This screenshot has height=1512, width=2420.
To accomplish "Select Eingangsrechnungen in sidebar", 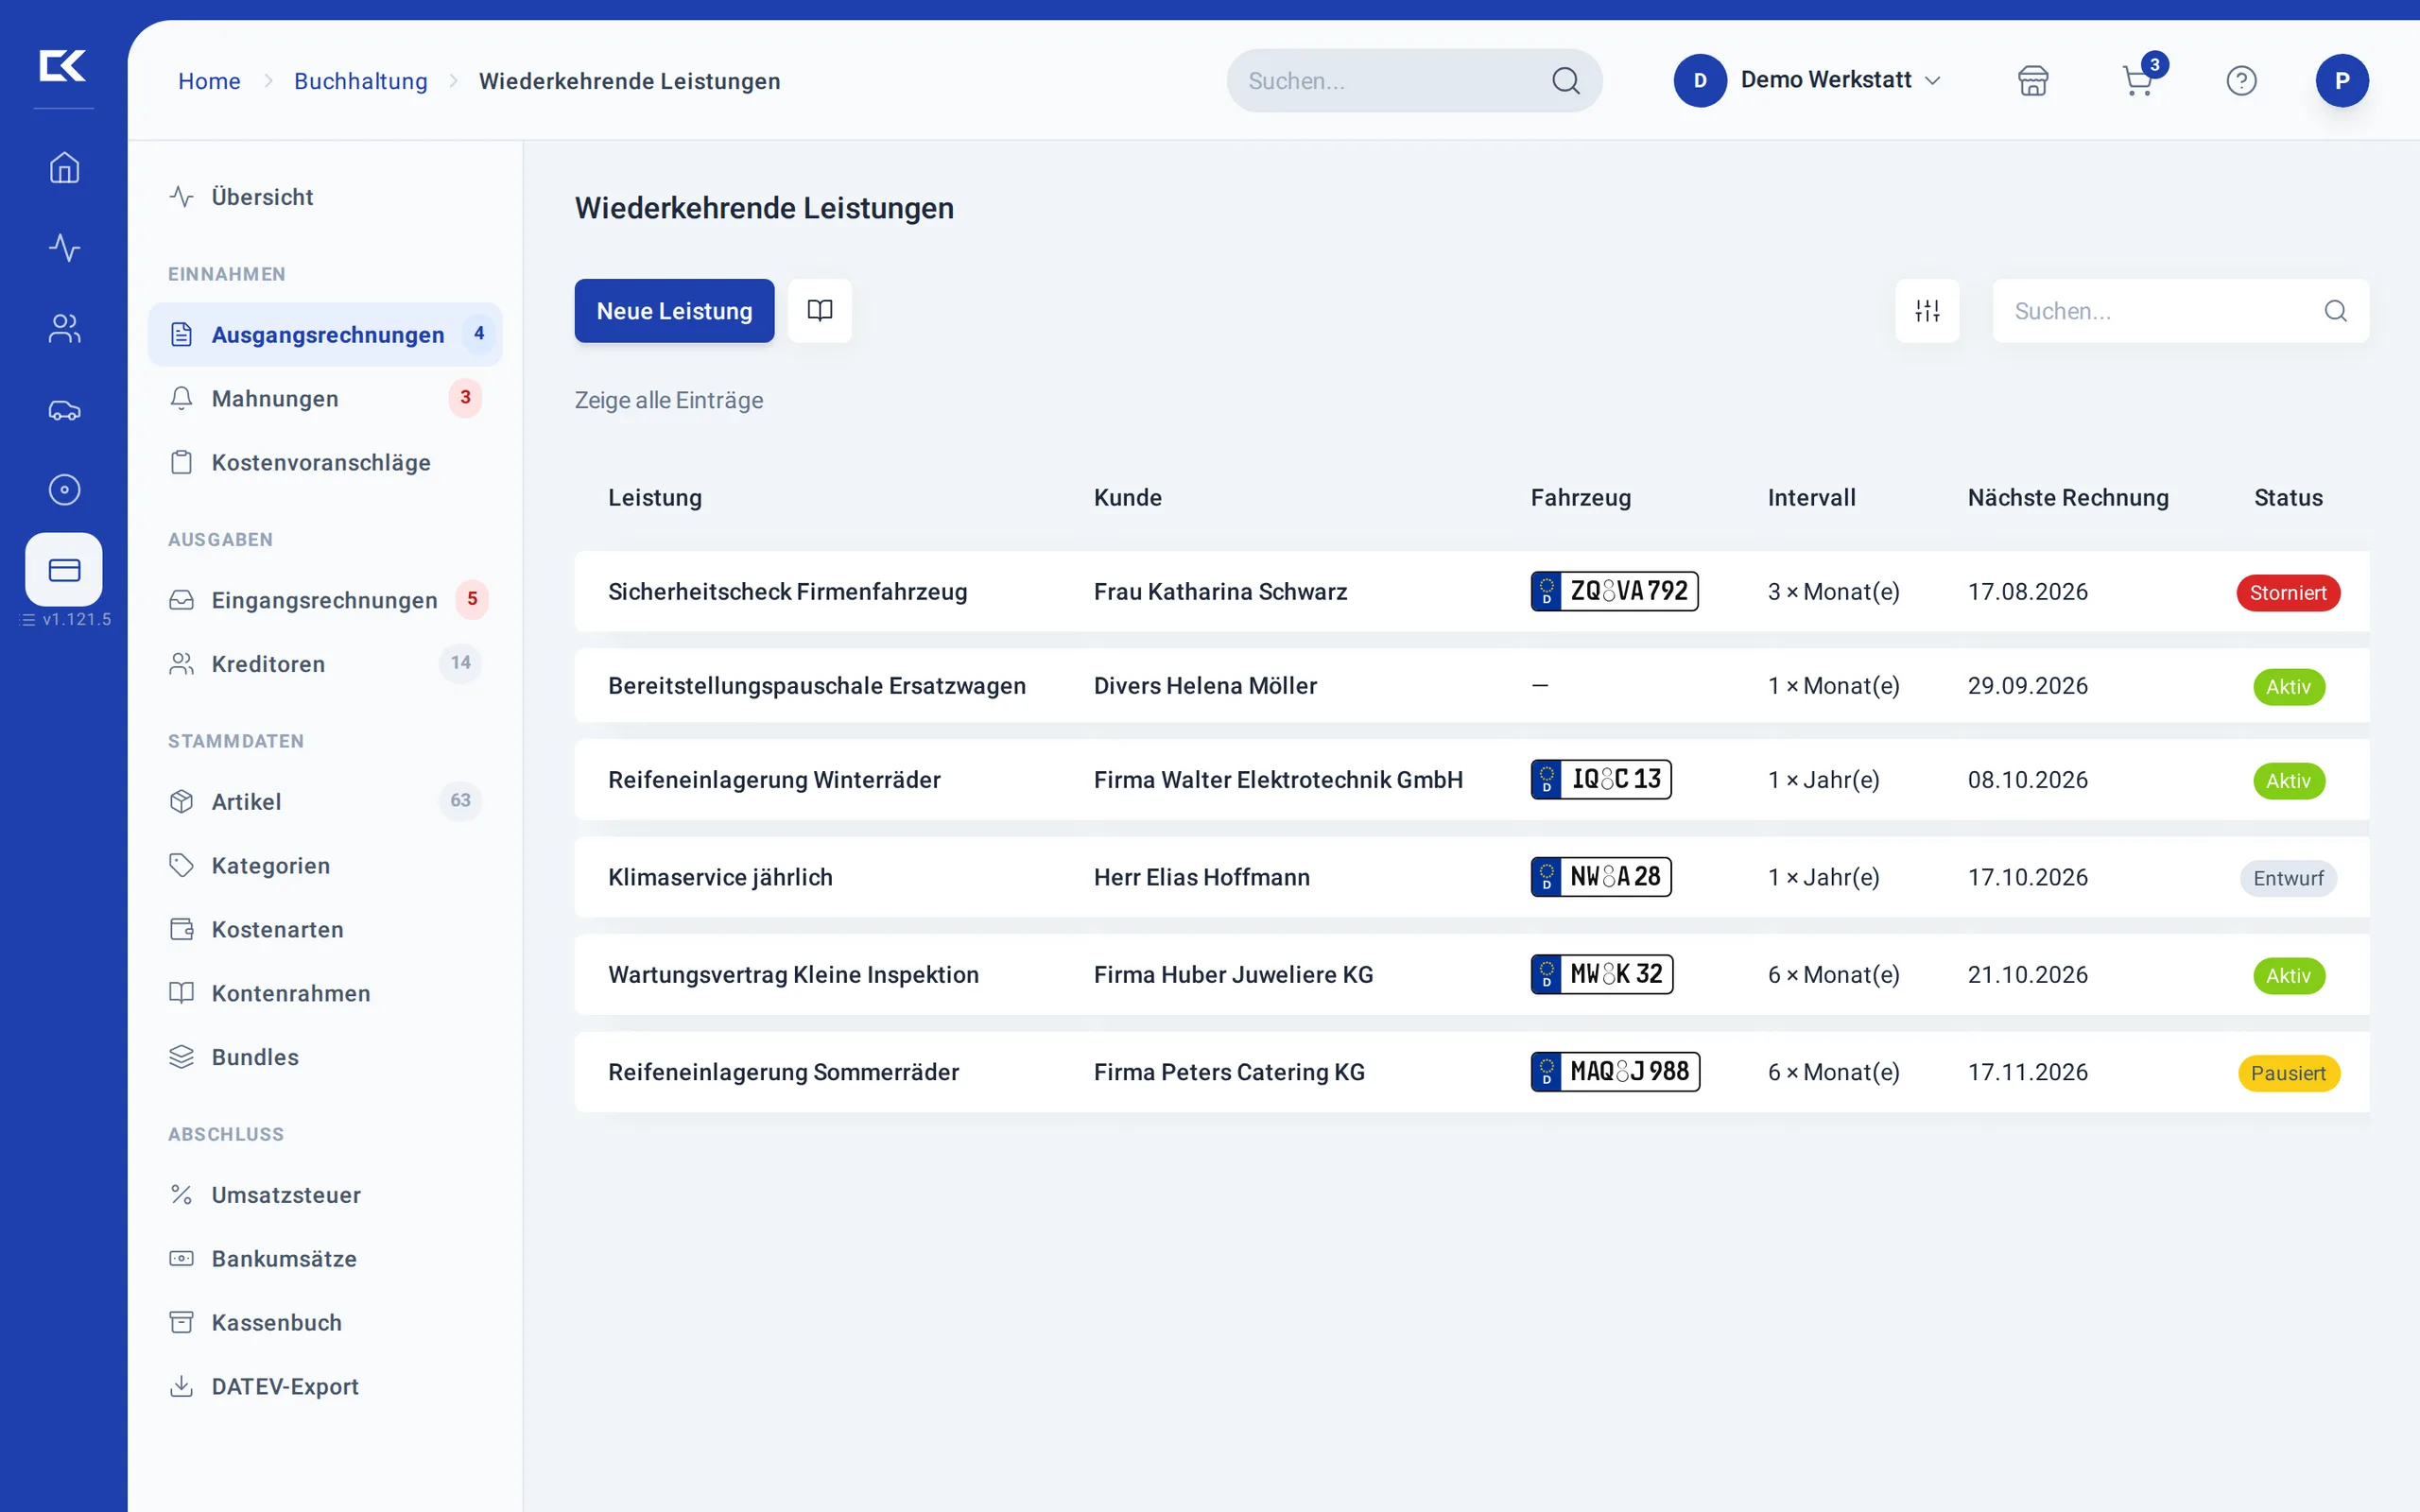I will coord(325,600).
